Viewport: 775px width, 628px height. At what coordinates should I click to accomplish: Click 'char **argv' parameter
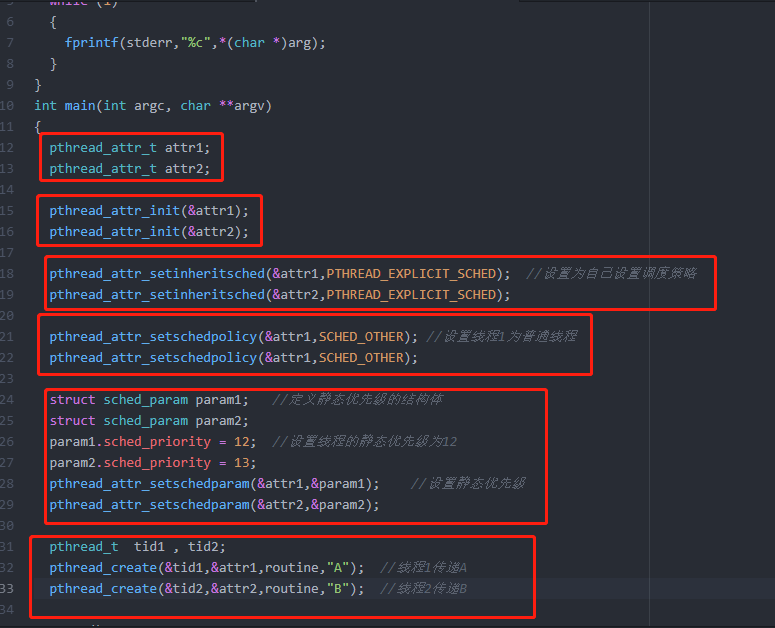[226, 106]
